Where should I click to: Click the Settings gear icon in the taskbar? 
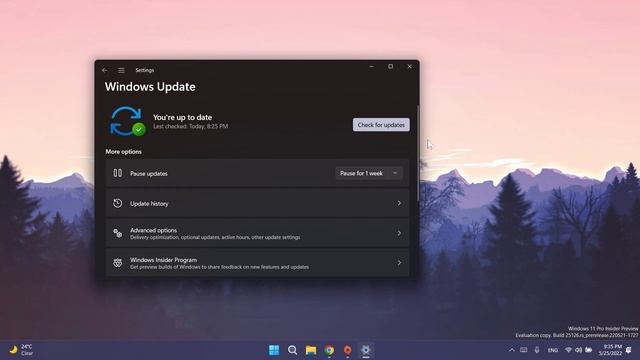pyautogui.click(x=366, y=350)
